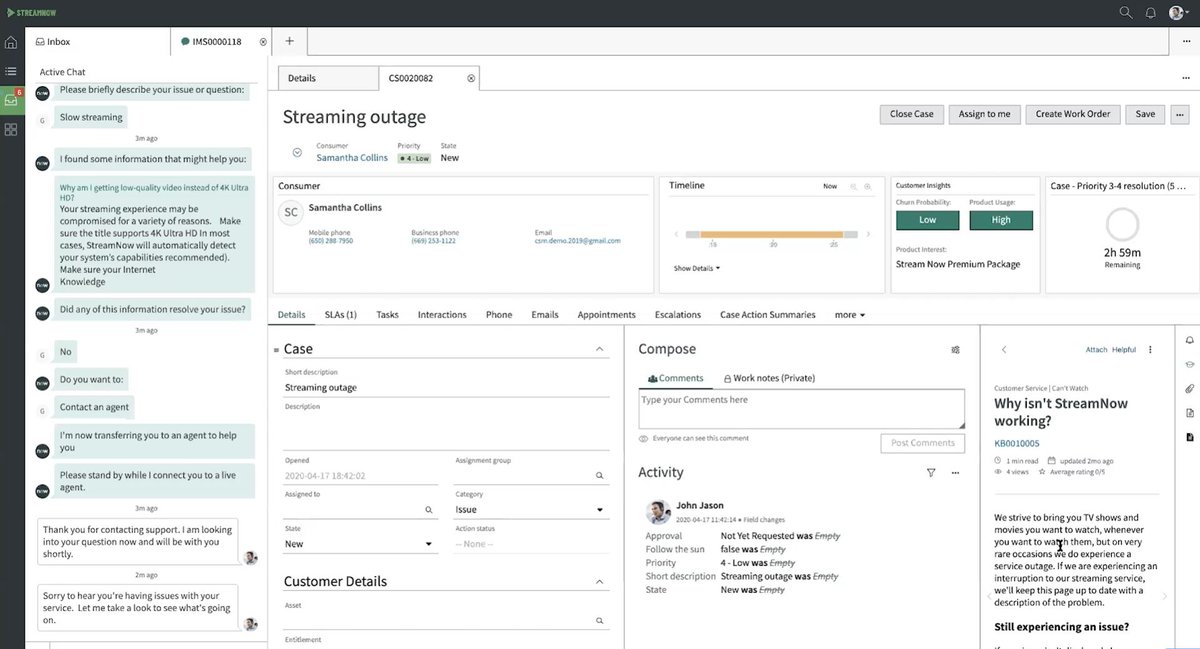
Task: Open the SLAs (1) tab
Action: (x=340, y=314)
